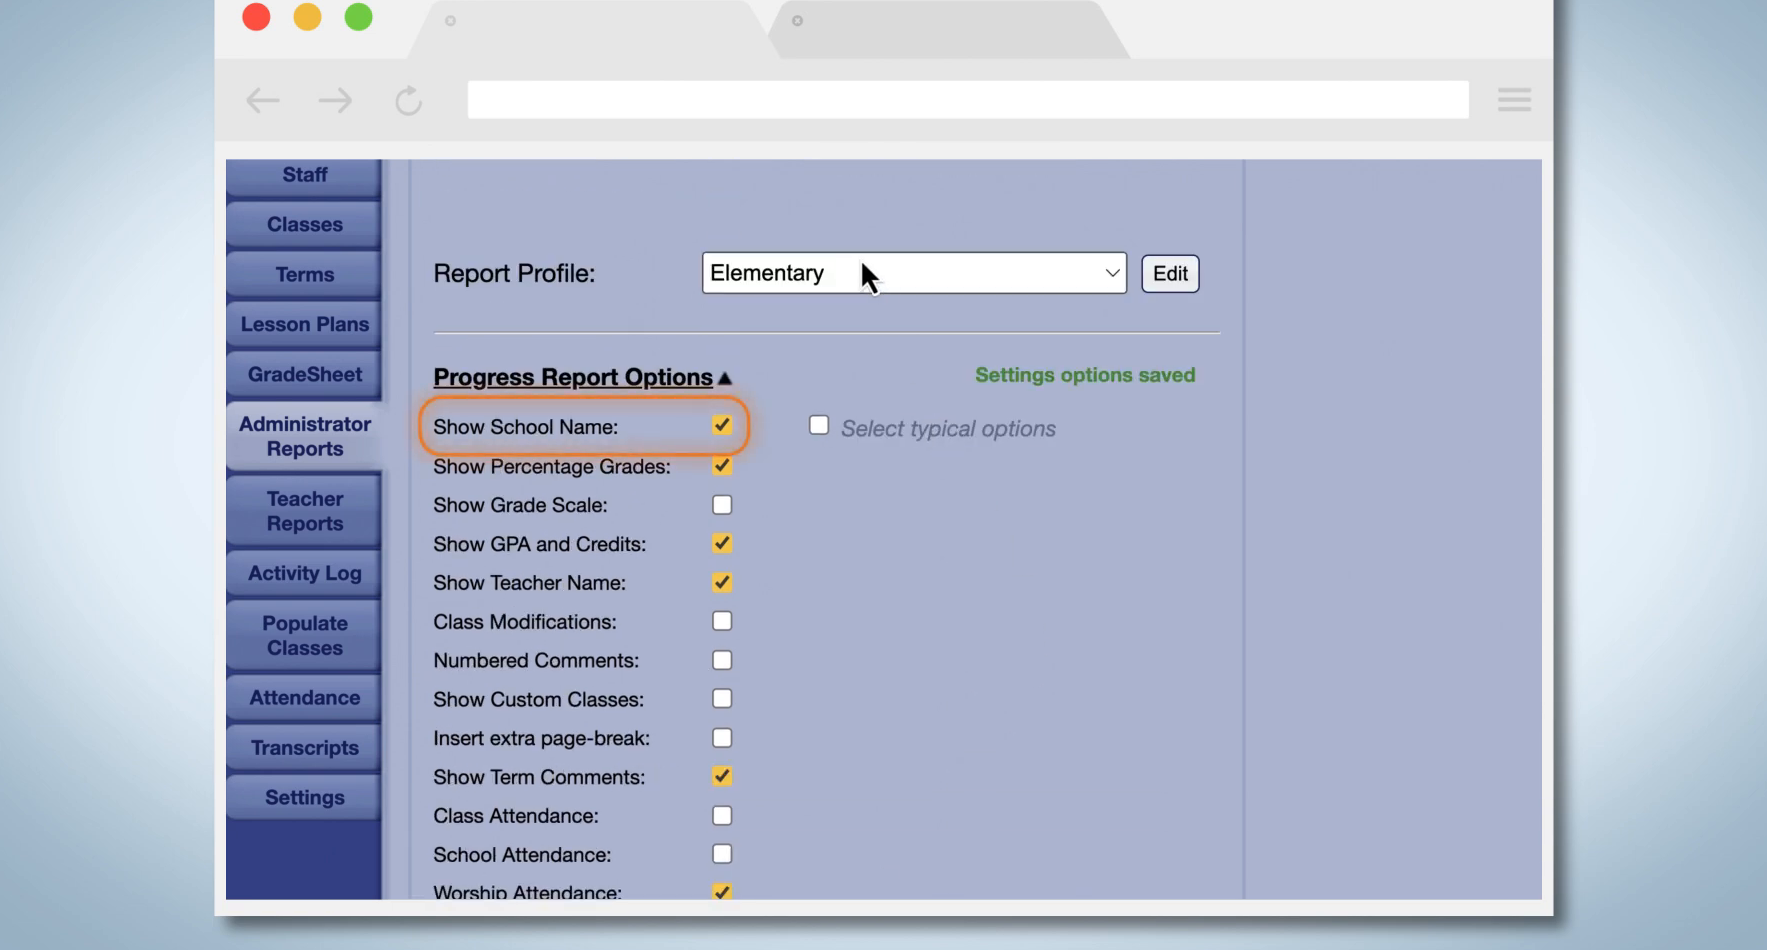The width and height of the screenshot is (1767, 950).
Task: Turn on the Class Attendance checkbox
Action: pos(722,816)
